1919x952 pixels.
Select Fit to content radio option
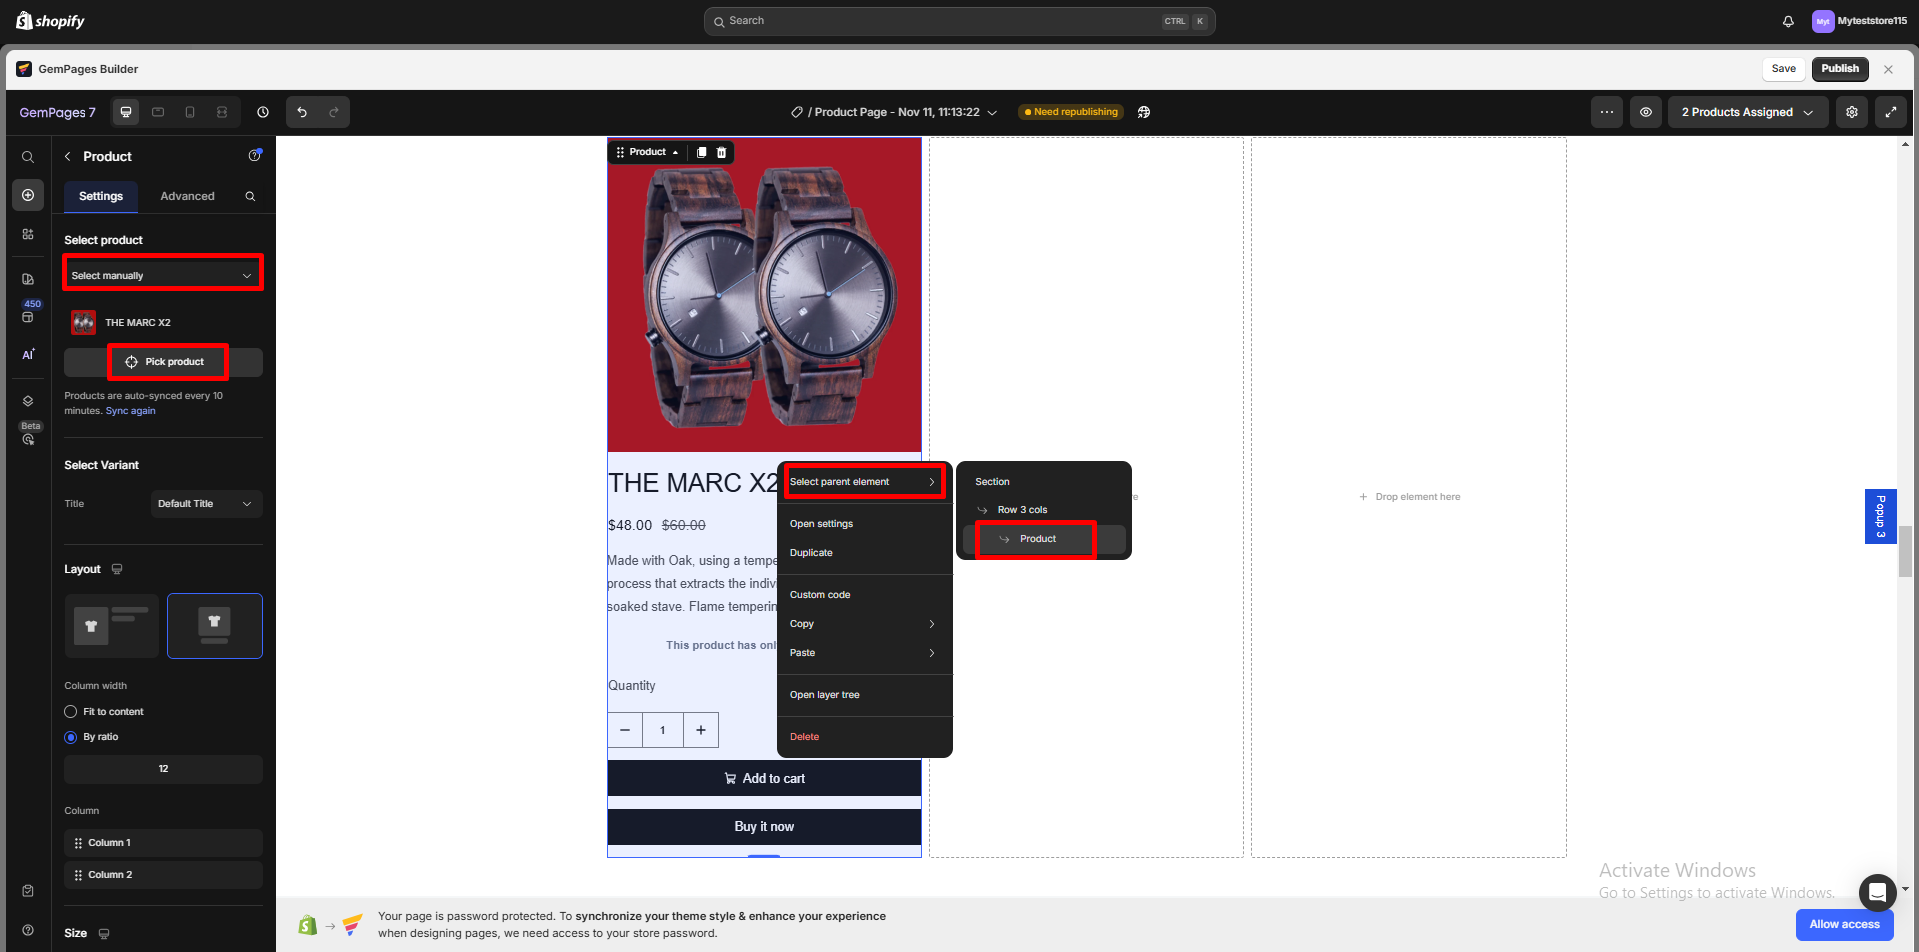tap(71, 712)
